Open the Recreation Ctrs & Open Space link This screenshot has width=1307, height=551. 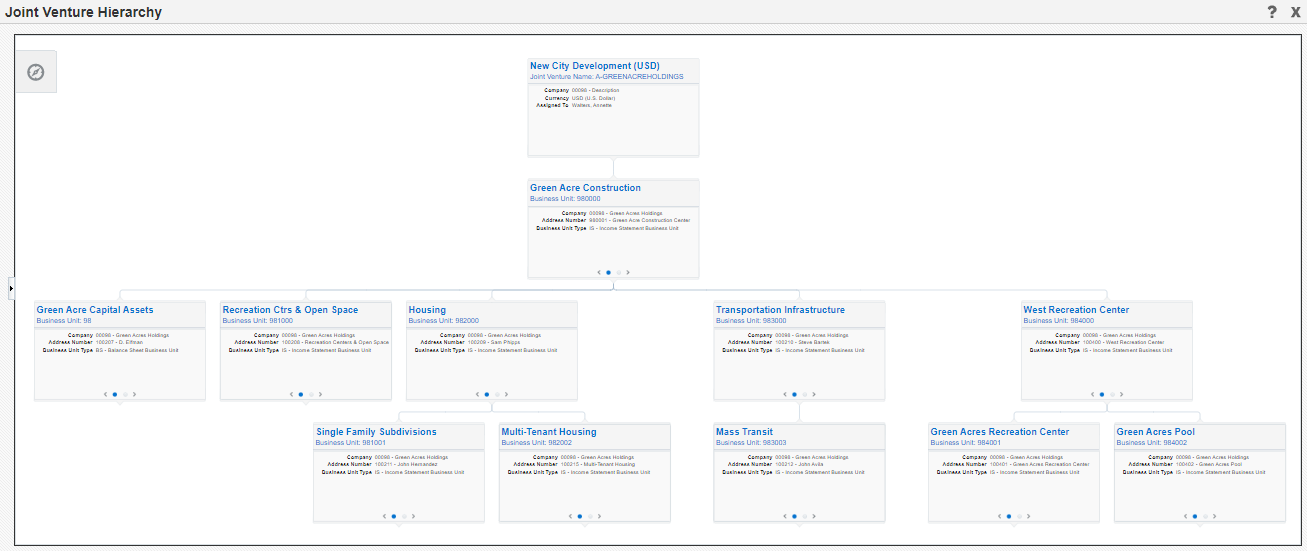pyautogui.click(x=290, y=310)
